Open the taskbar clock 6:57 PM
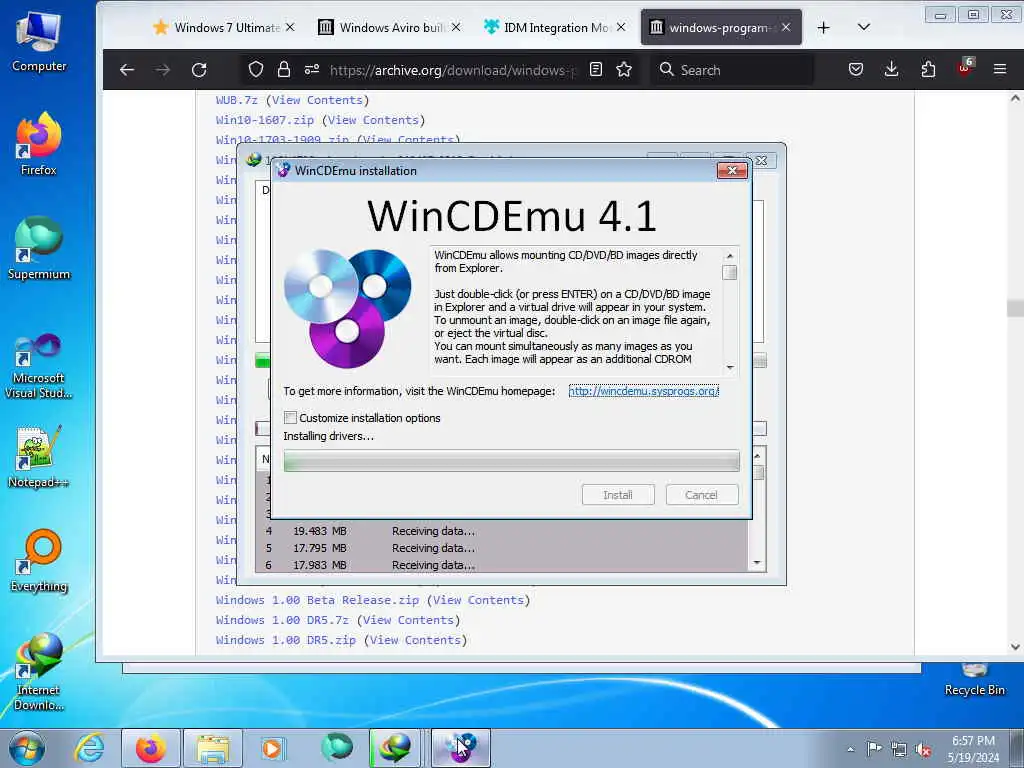 pos(973,748)
